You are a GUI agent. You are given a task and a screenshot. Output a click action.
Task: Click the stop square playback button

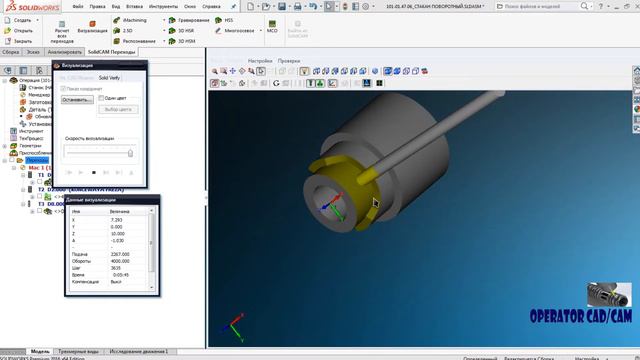pyautogui.click(x=94, y=173)
